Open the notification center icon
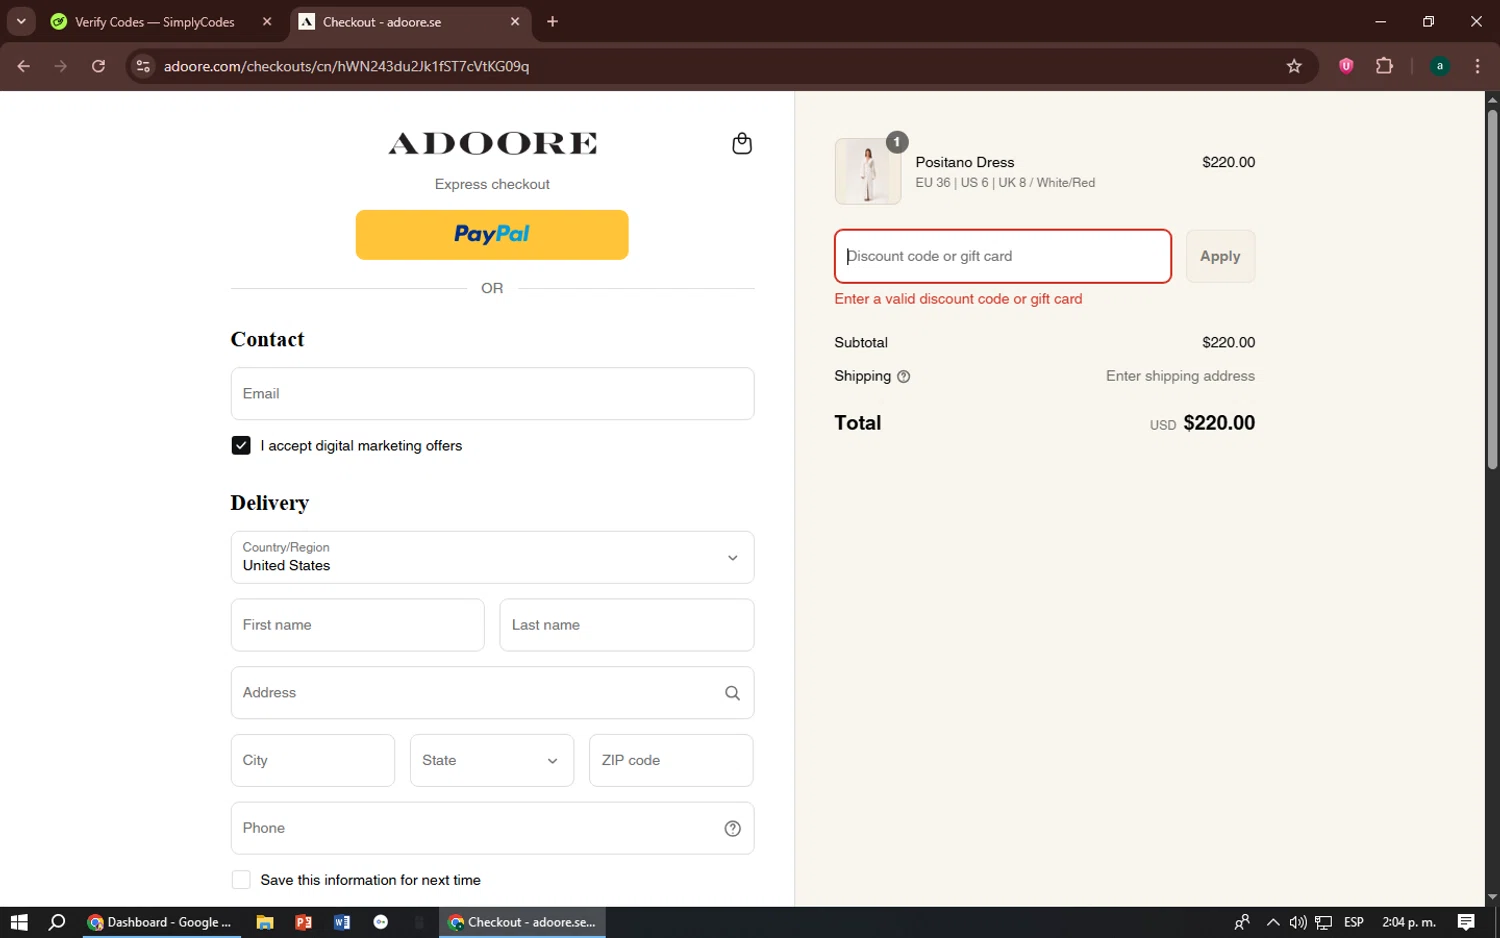 point(1466,922)
